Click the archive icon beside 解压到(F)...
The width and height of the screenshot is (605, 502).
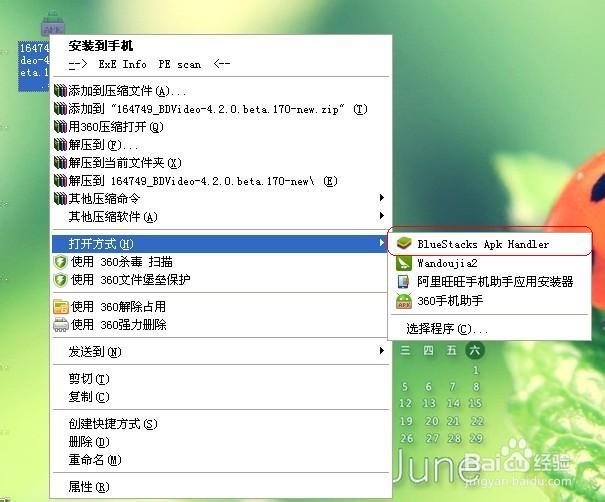(60, 145)
